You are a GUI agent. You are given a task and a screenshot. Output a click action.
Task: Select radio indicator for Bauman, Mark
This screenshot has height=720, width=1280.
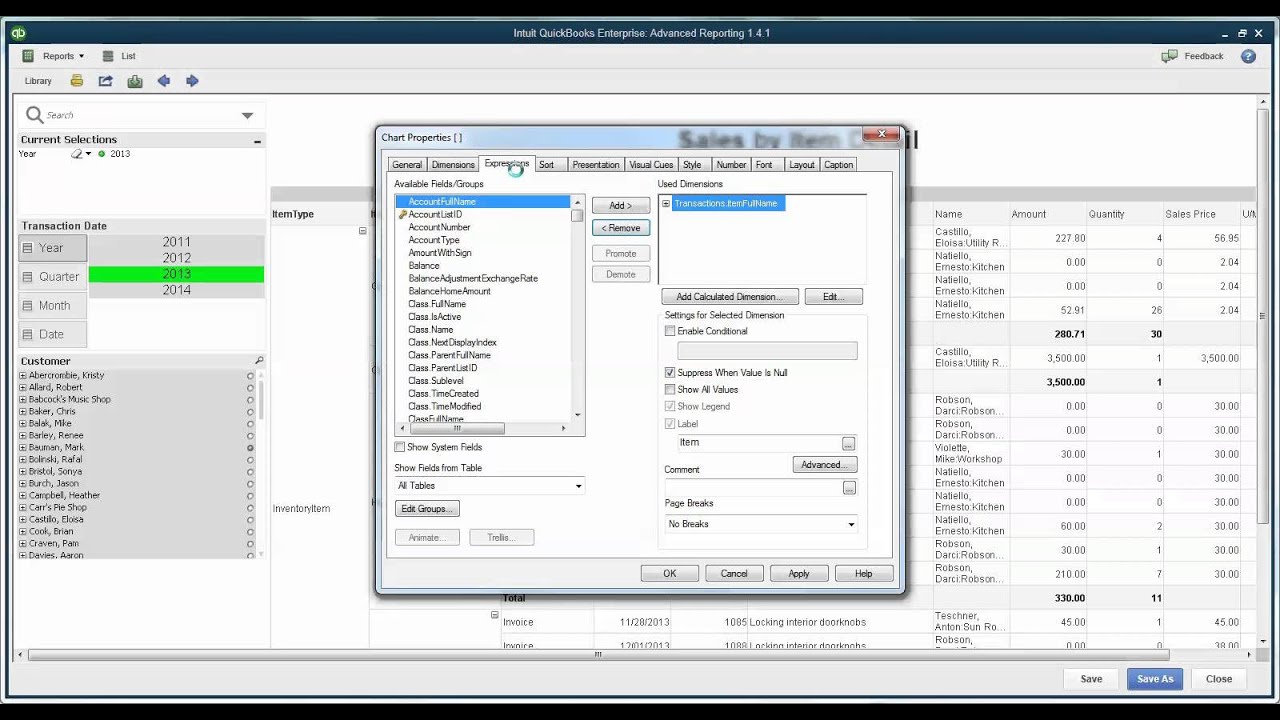tap(250, 447)
